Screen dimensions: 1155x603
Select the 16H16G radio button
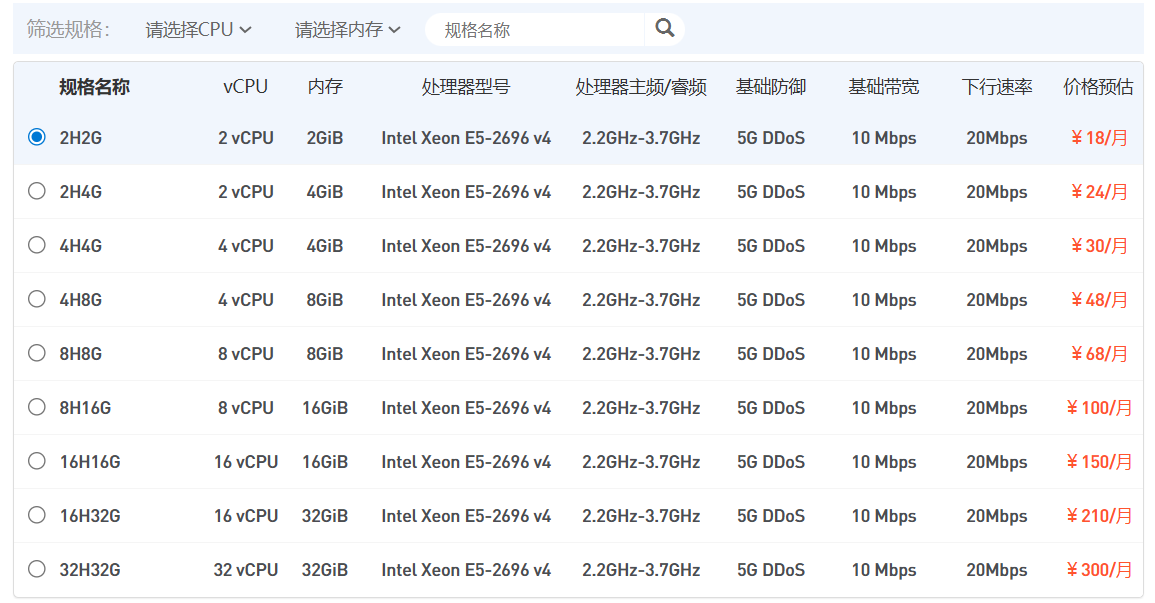coord(37,461)
